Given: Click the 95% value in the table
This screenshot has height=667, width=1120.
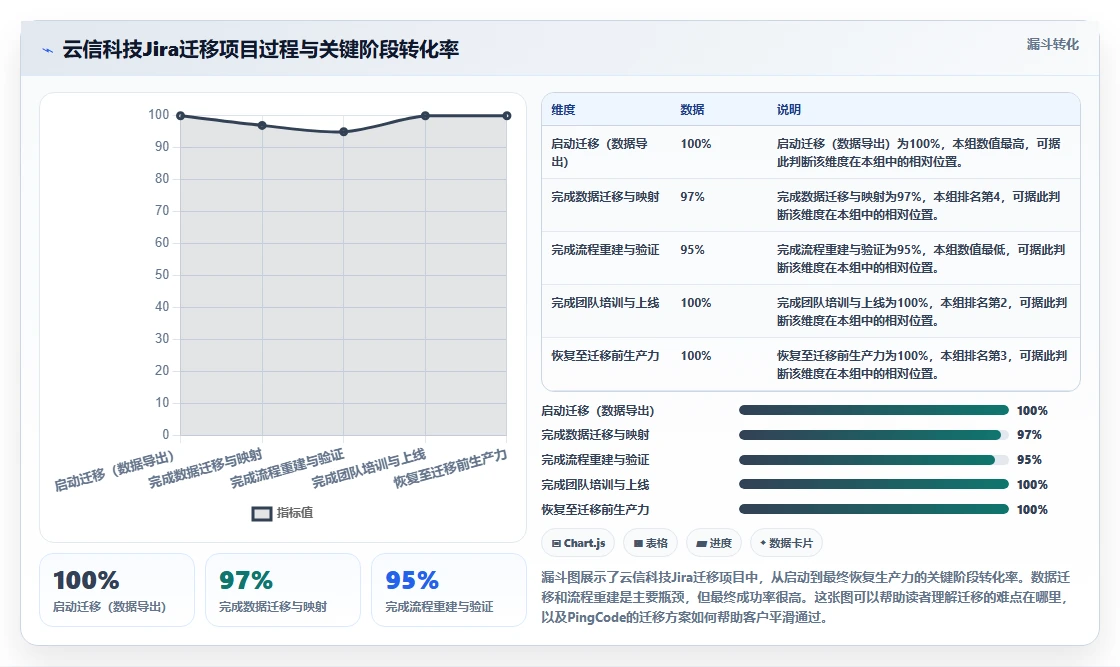Looking at the screenshot, I should click(x=692, y=249).
